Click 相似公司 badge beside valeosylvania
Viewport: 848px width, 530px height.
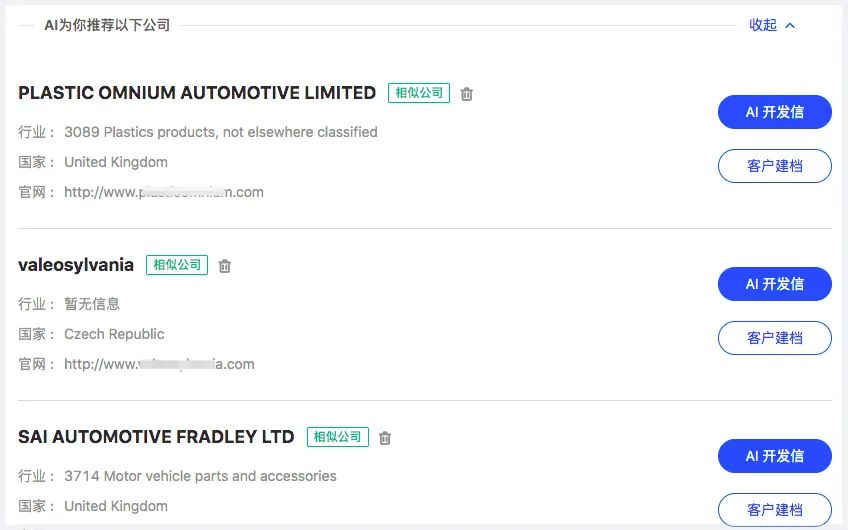pyautogui.click(x=177, y=265)
